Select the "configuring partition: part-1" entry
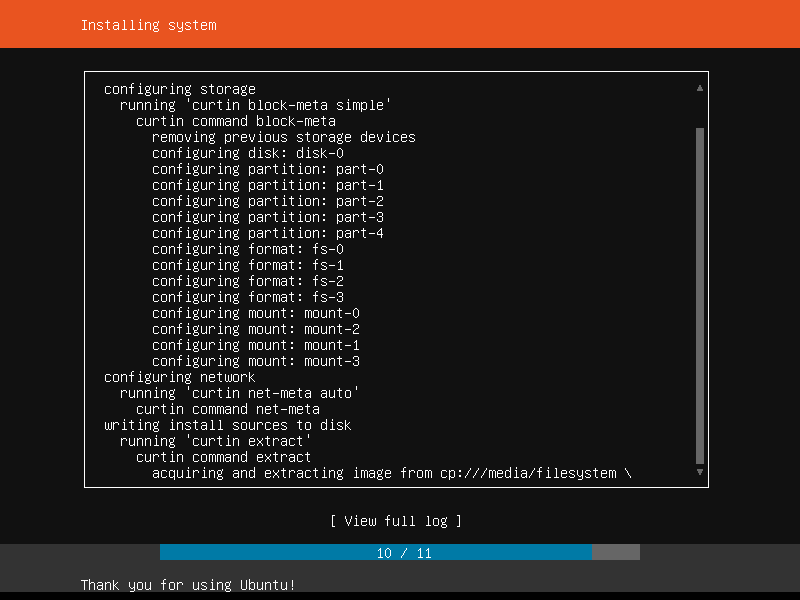The height and width of the screenshot is (600, 800). pyautogui.click(x=268, y=185)
